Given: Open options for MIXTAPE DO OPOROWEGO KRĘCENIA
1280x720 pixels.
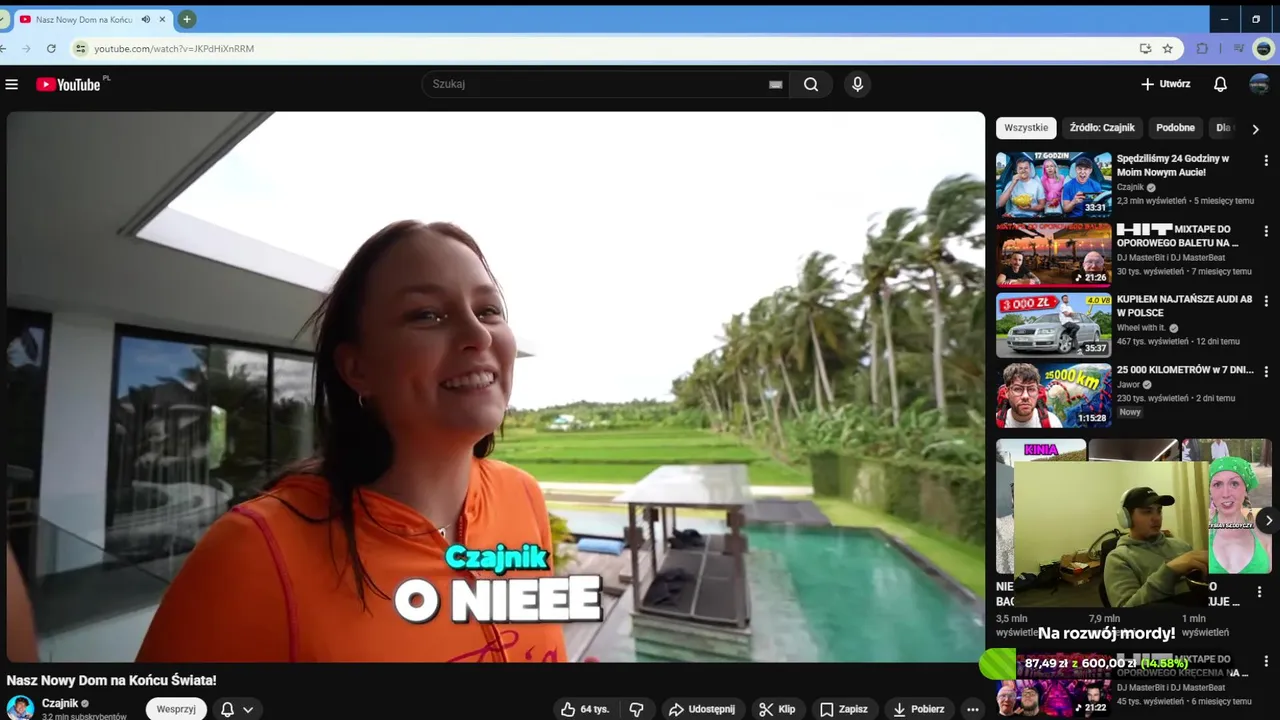Looking at the screenshot, I should click(1266, 661).
